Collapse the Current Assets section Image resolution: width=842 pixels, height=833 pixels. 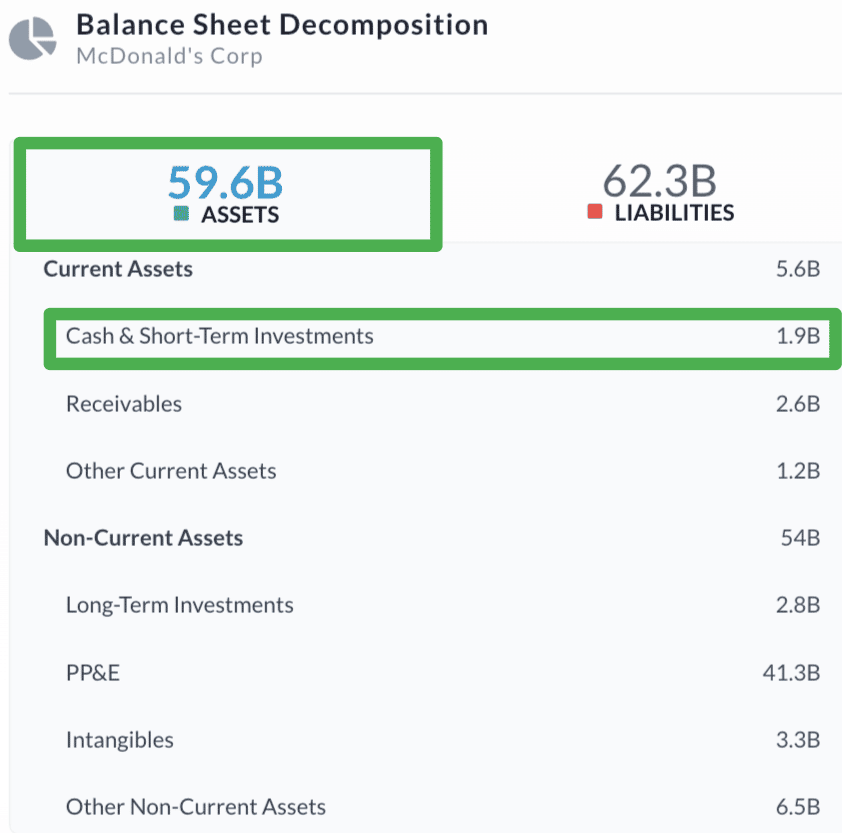point(118,269)
